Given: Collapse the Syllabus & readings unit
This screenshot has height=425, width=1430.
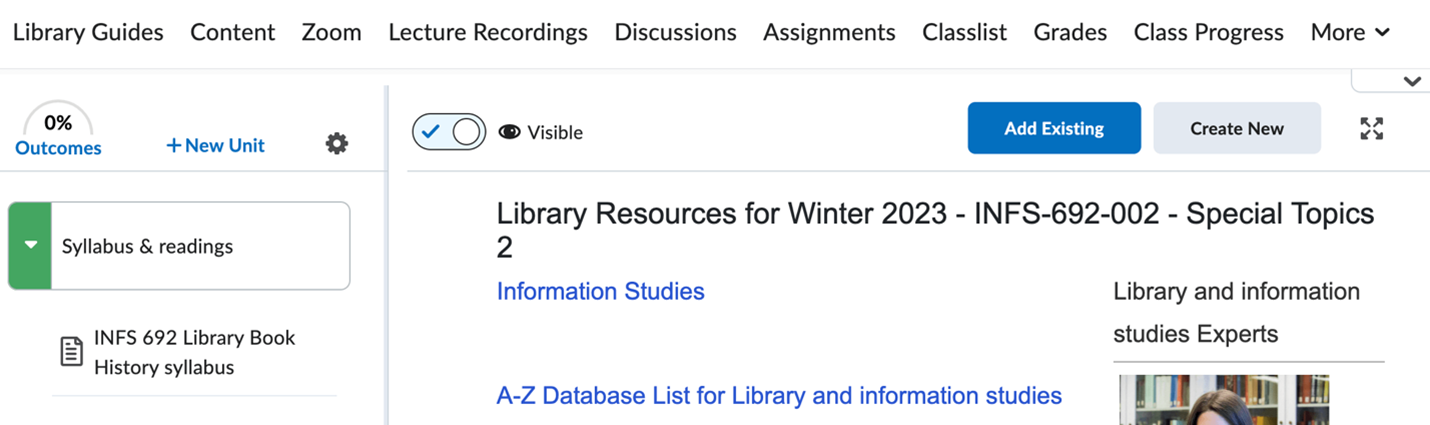Looking at the screenshot, I should click(x=31, y=246).
